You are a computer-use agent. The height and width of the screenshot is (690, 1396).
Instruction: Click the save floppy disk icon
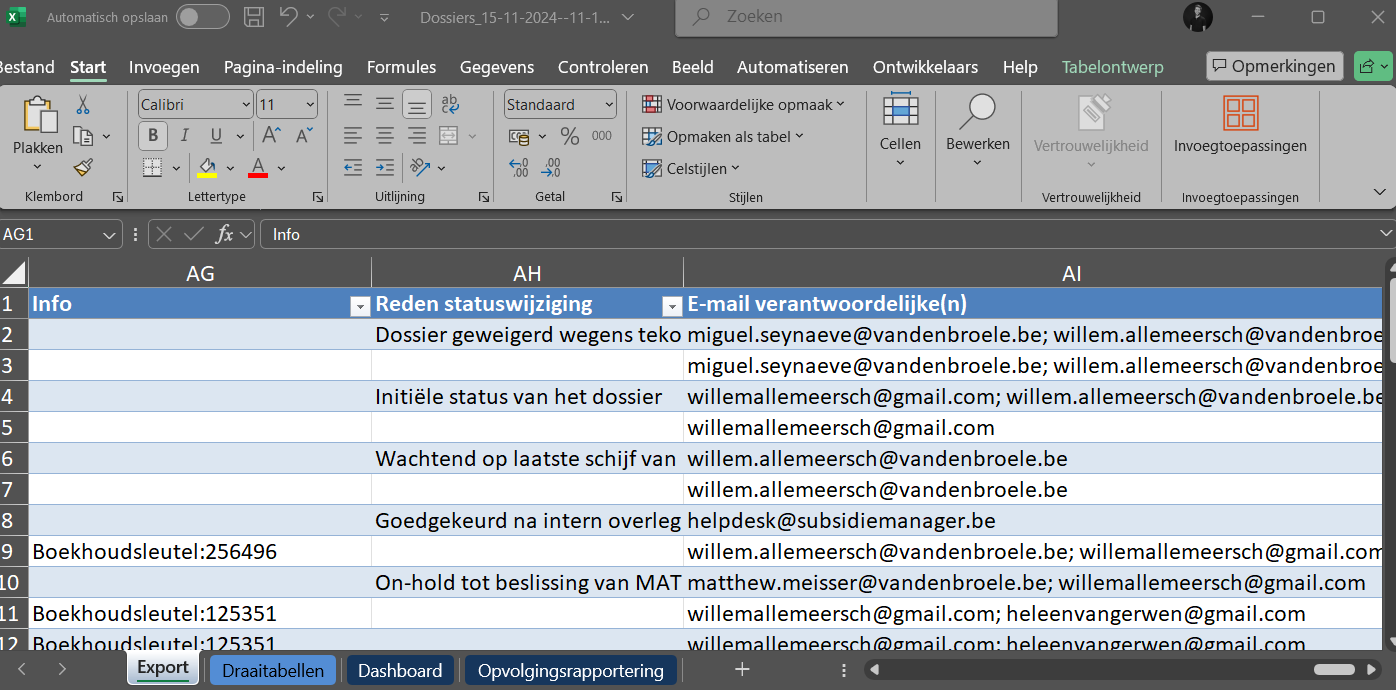point(254,17)
